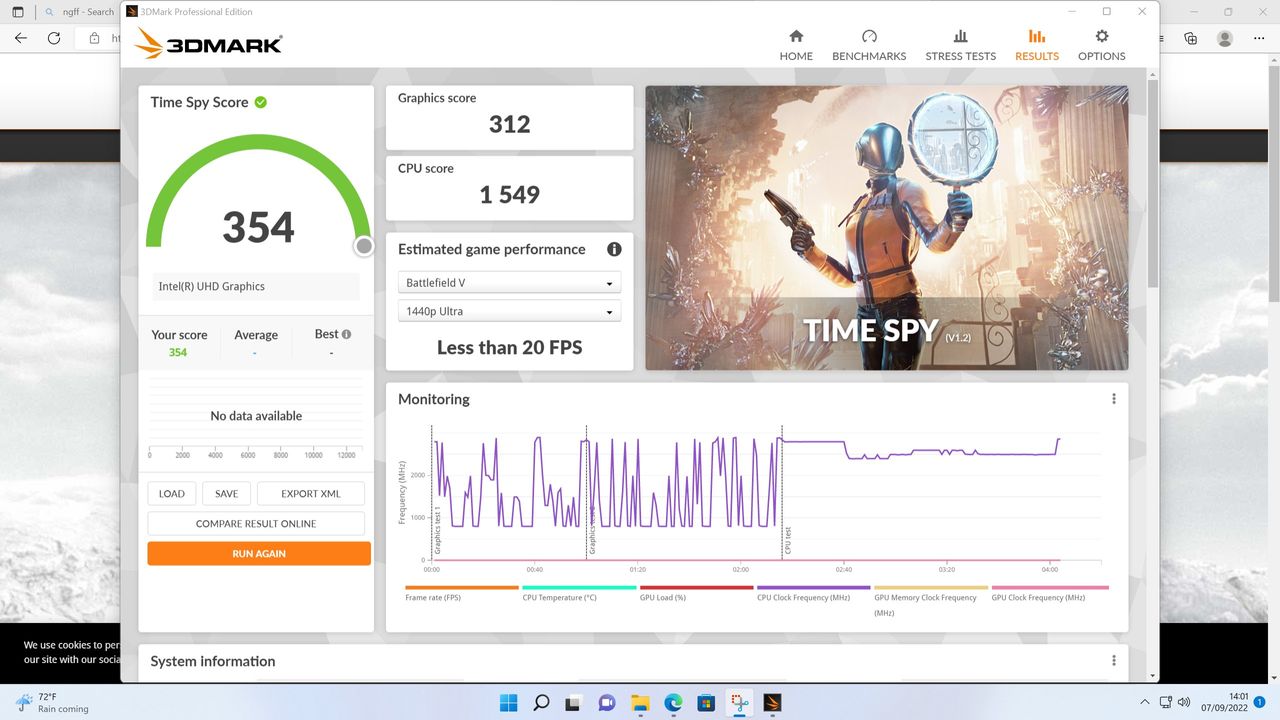Show hidden system tray icons

pyautogui.click(x=1145, y=702)
